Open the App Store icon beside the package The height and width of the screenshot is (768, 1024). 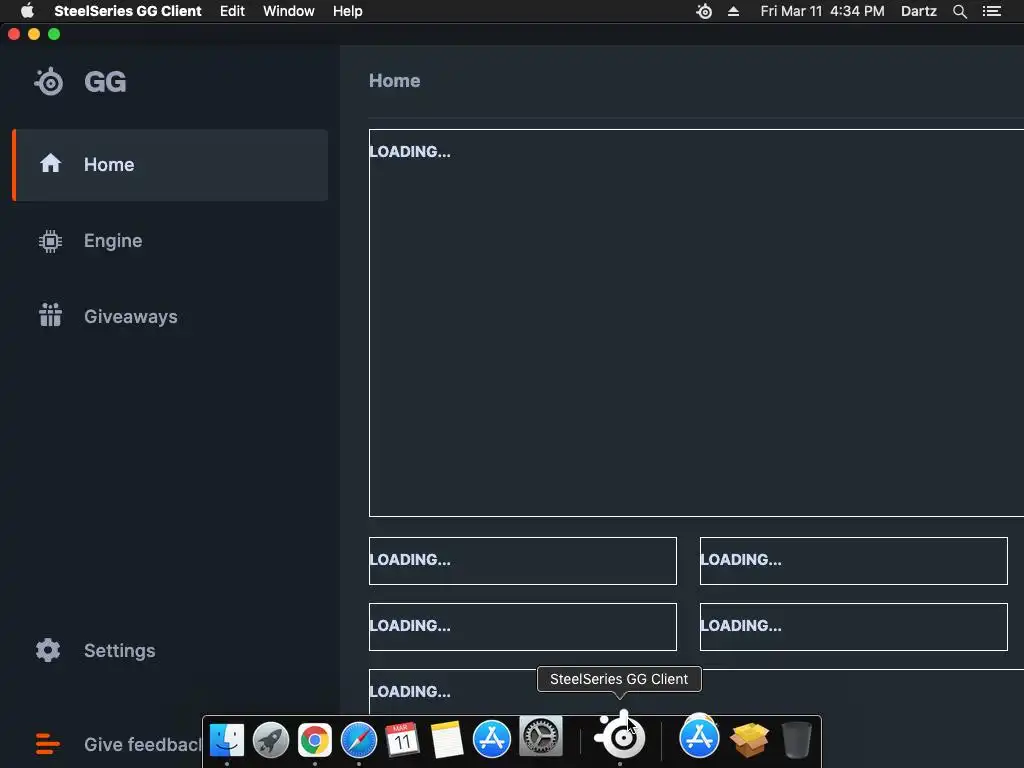point(699,737)
